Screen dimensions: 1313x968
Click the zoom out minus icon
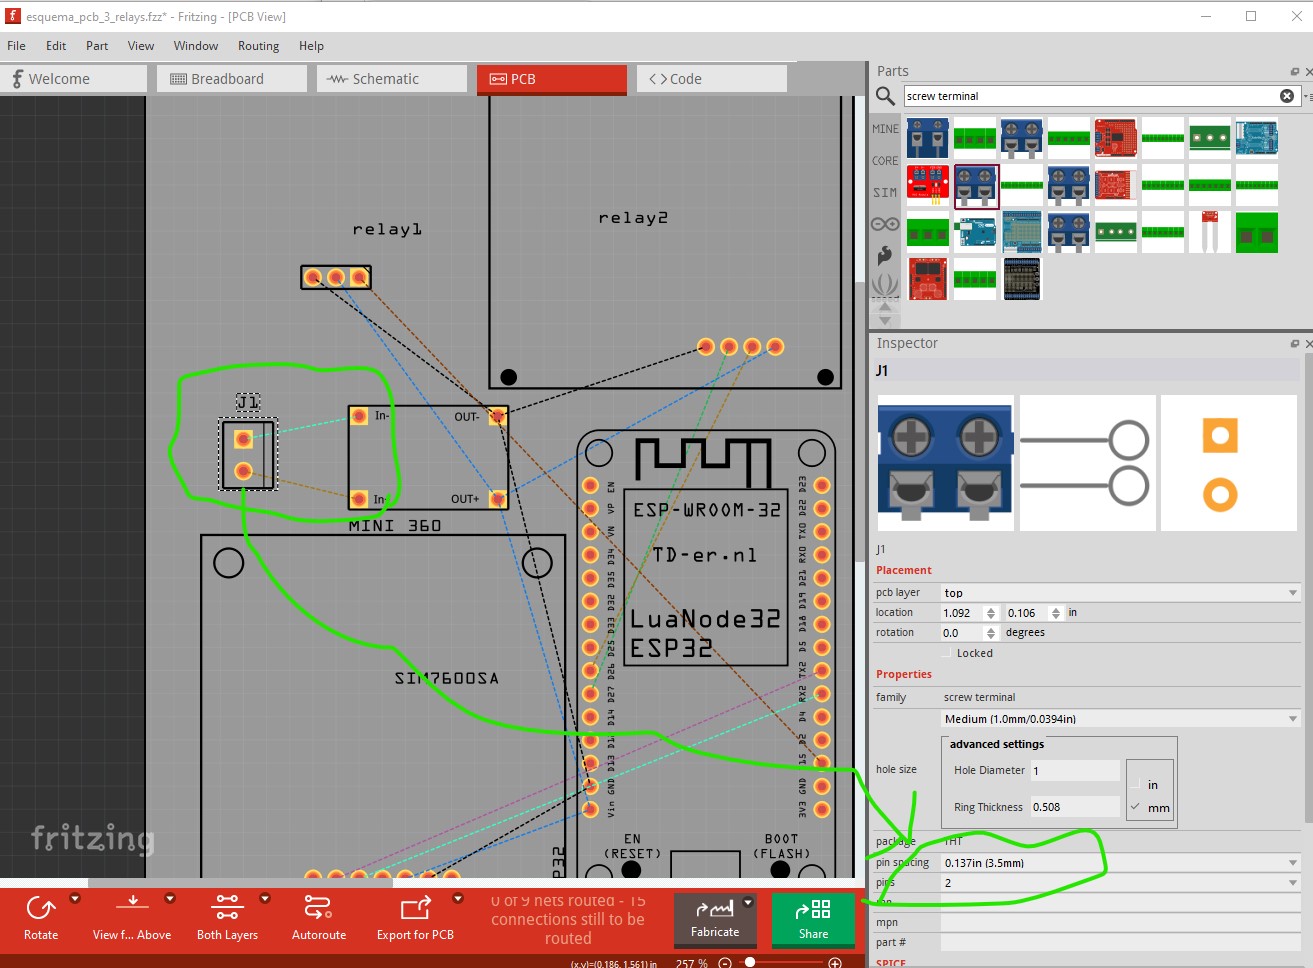click(x=725, y=963)
